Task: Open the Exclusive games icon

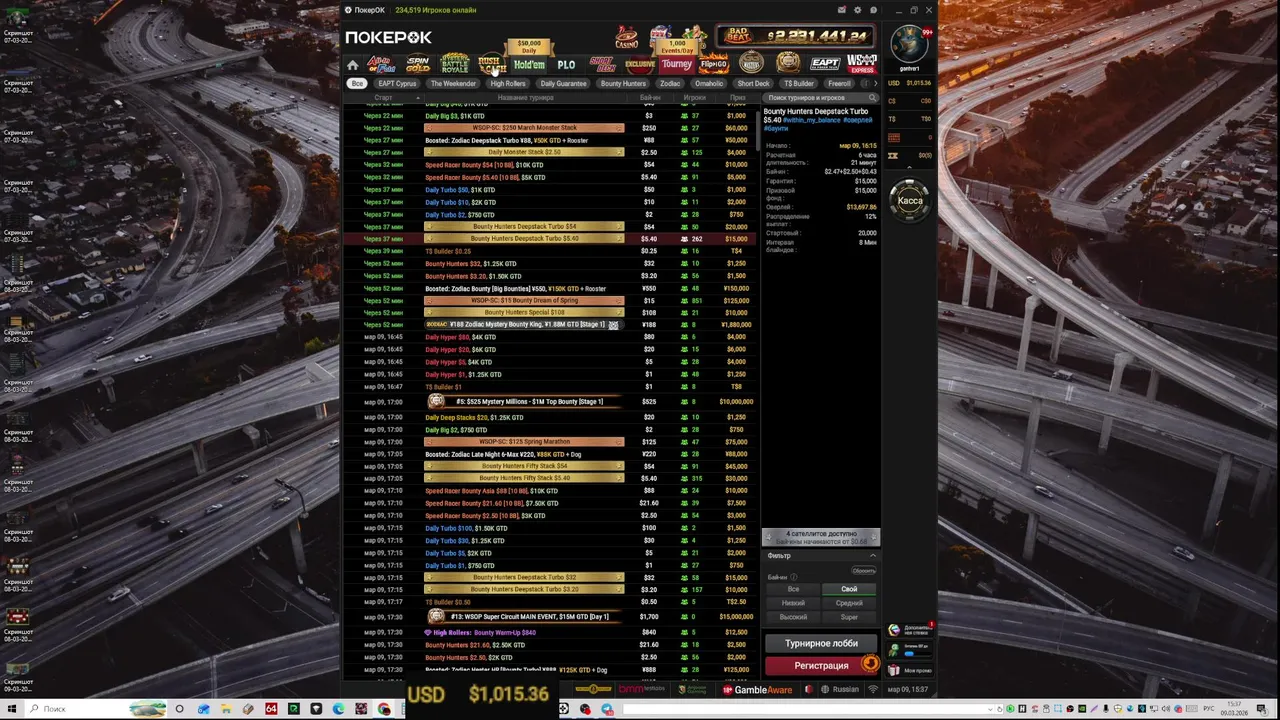Action: pyautogui.click(x=639, y=64)
